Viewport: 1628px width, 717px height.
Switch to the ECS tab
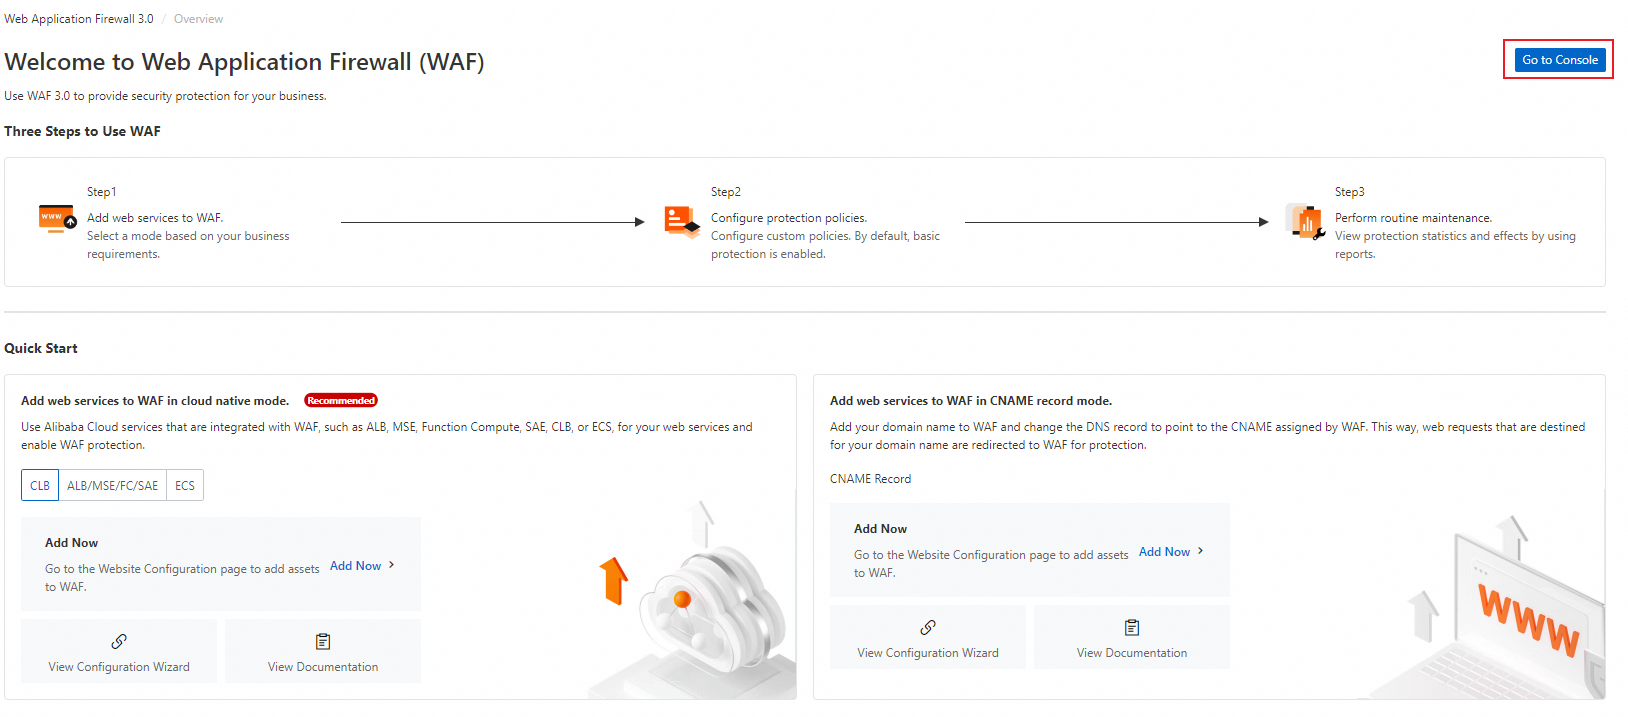tap(185, 485)
